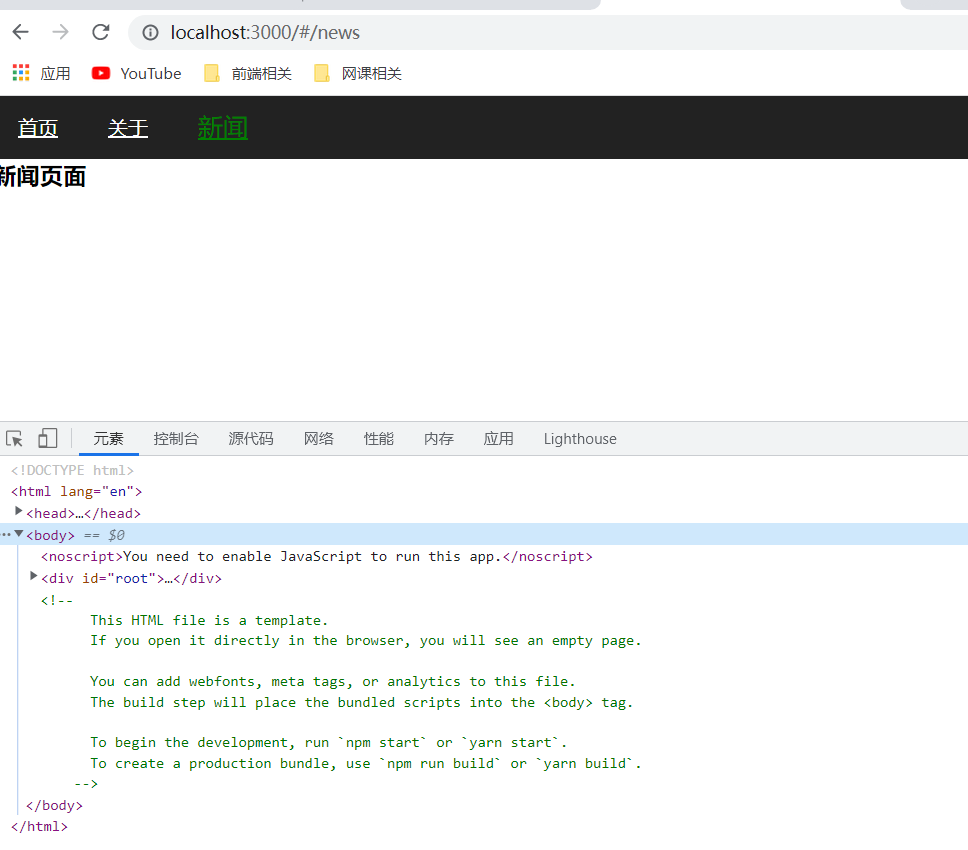Expand the div id="root" node
The height and width of the screenshot is (850, 968).
(34, 576)
